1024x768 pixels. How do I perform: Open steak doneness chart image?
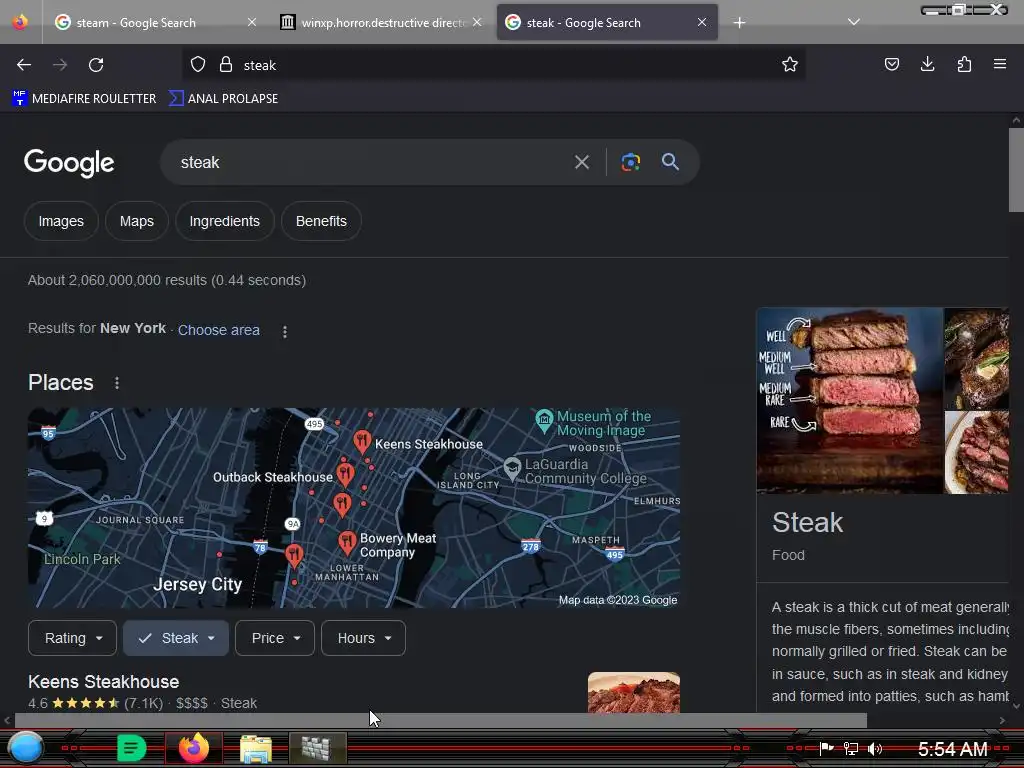(850, 400)
